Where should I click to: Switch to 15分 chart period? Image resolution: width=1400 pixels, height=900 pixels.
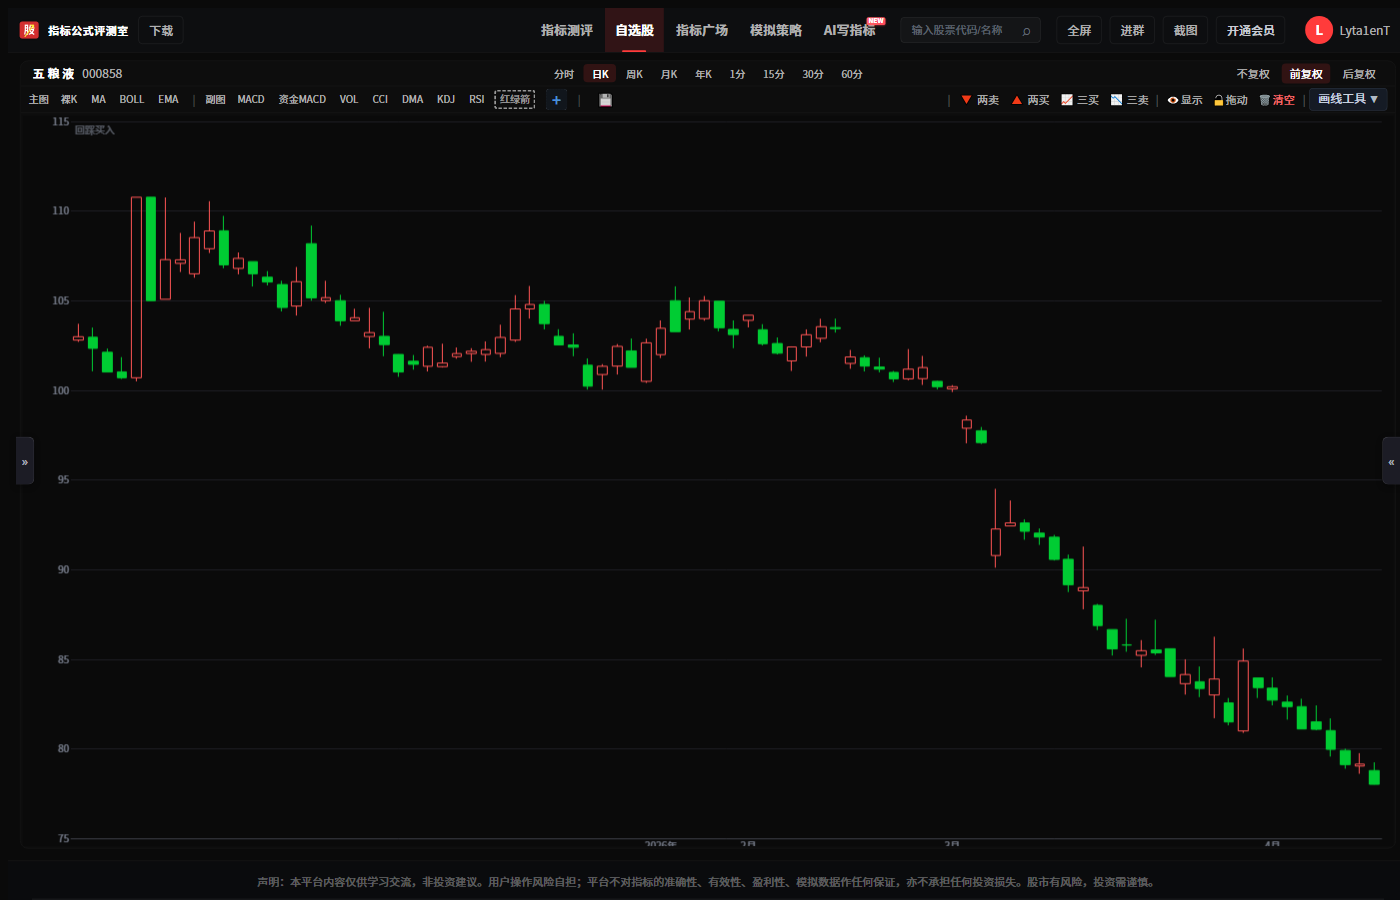coord(774,74)
